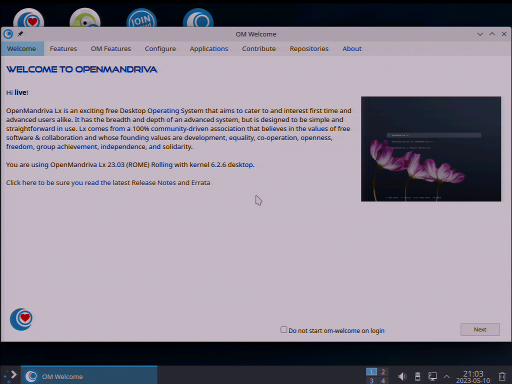Minimize the OM Welcome window
The height and width of the screenshot is (384, 512).
(480, 34)
